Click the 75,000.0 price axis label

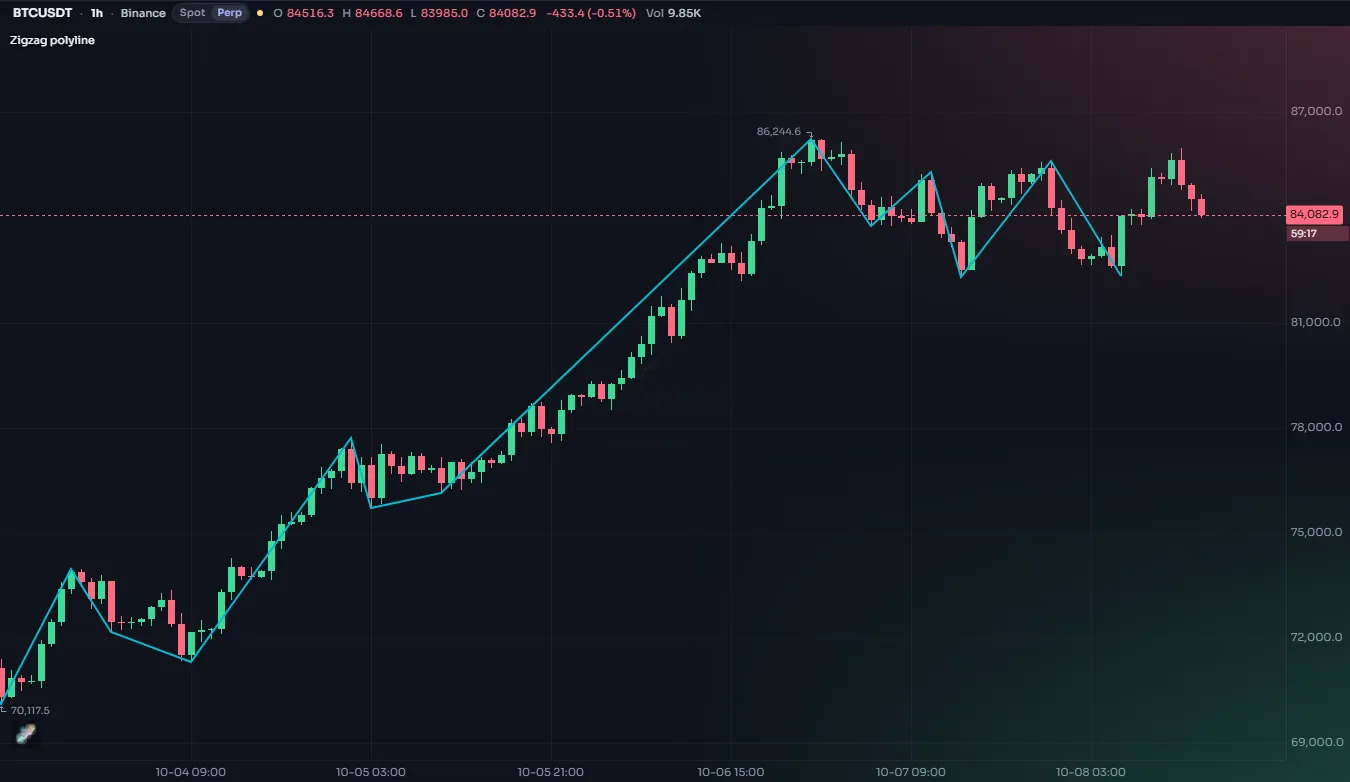1315,532
